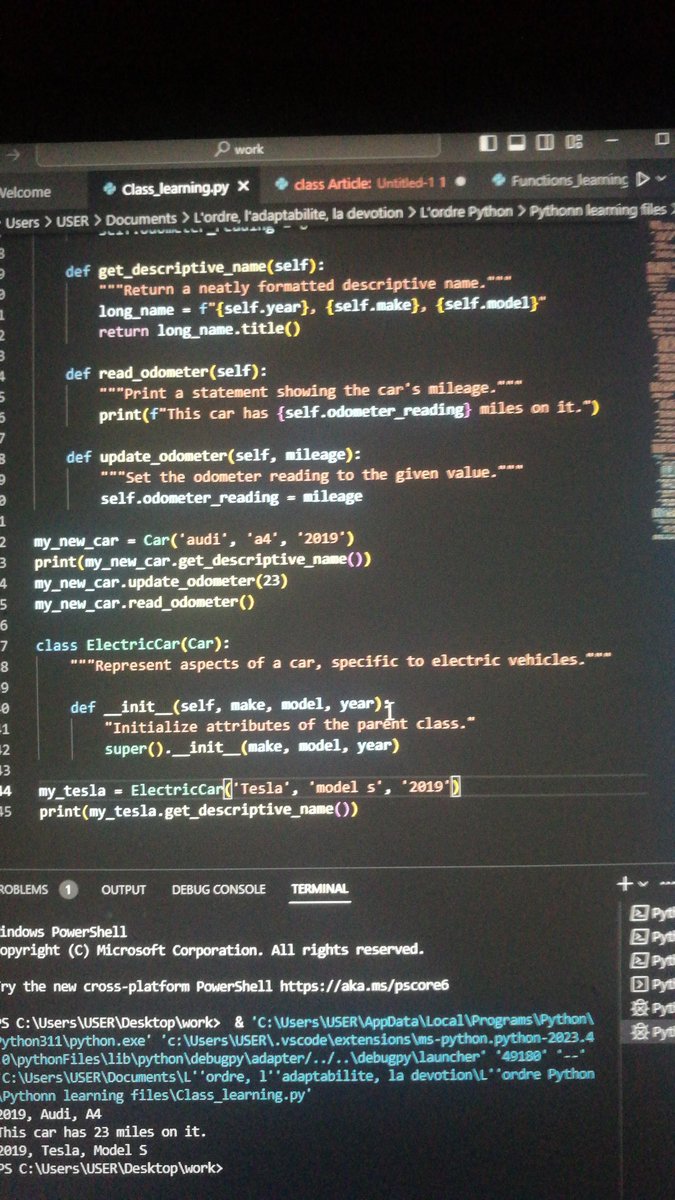Open the https://aka.ms/pscore6 link

pos(365,986)
